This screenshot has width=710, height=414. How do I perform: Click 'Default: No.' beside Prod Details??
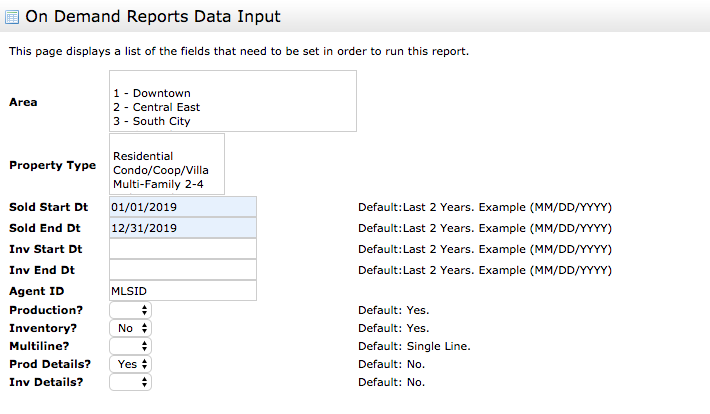[391, 364]
